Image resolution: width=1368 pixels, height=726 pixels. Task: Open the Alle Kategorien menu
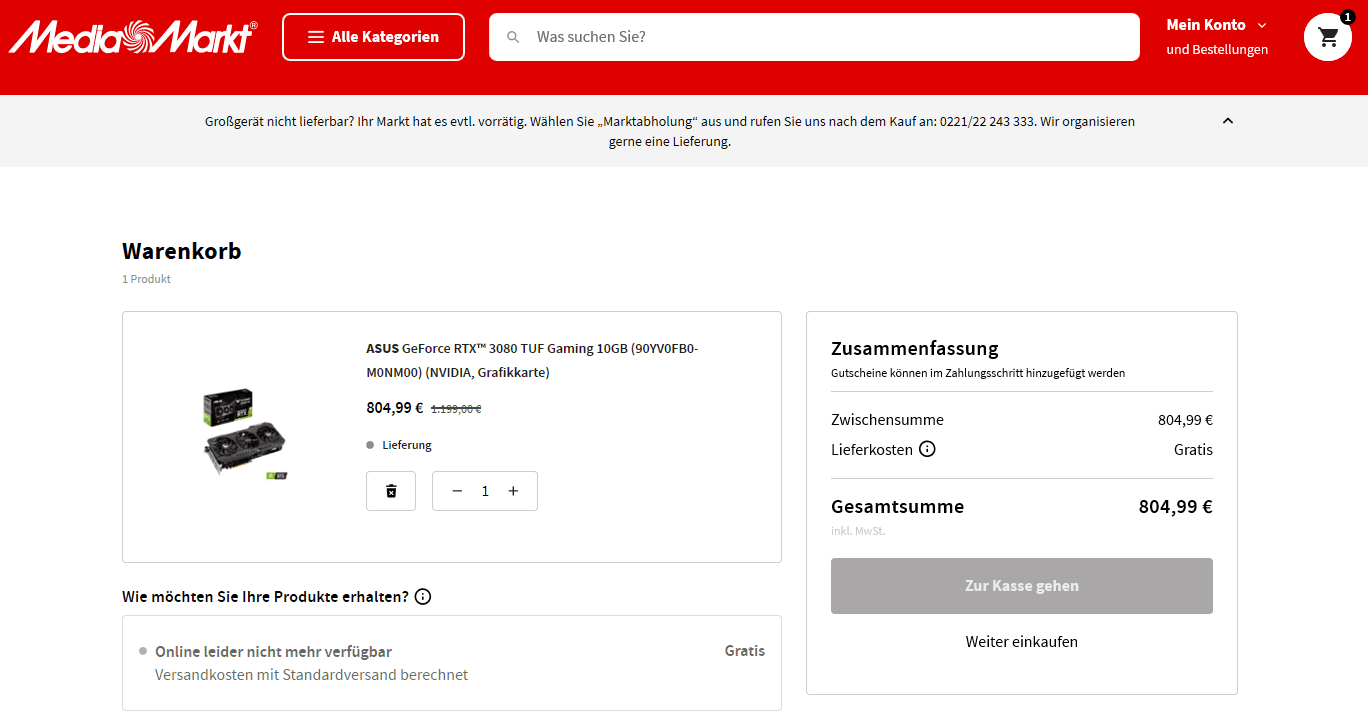(x=373, y=37)
